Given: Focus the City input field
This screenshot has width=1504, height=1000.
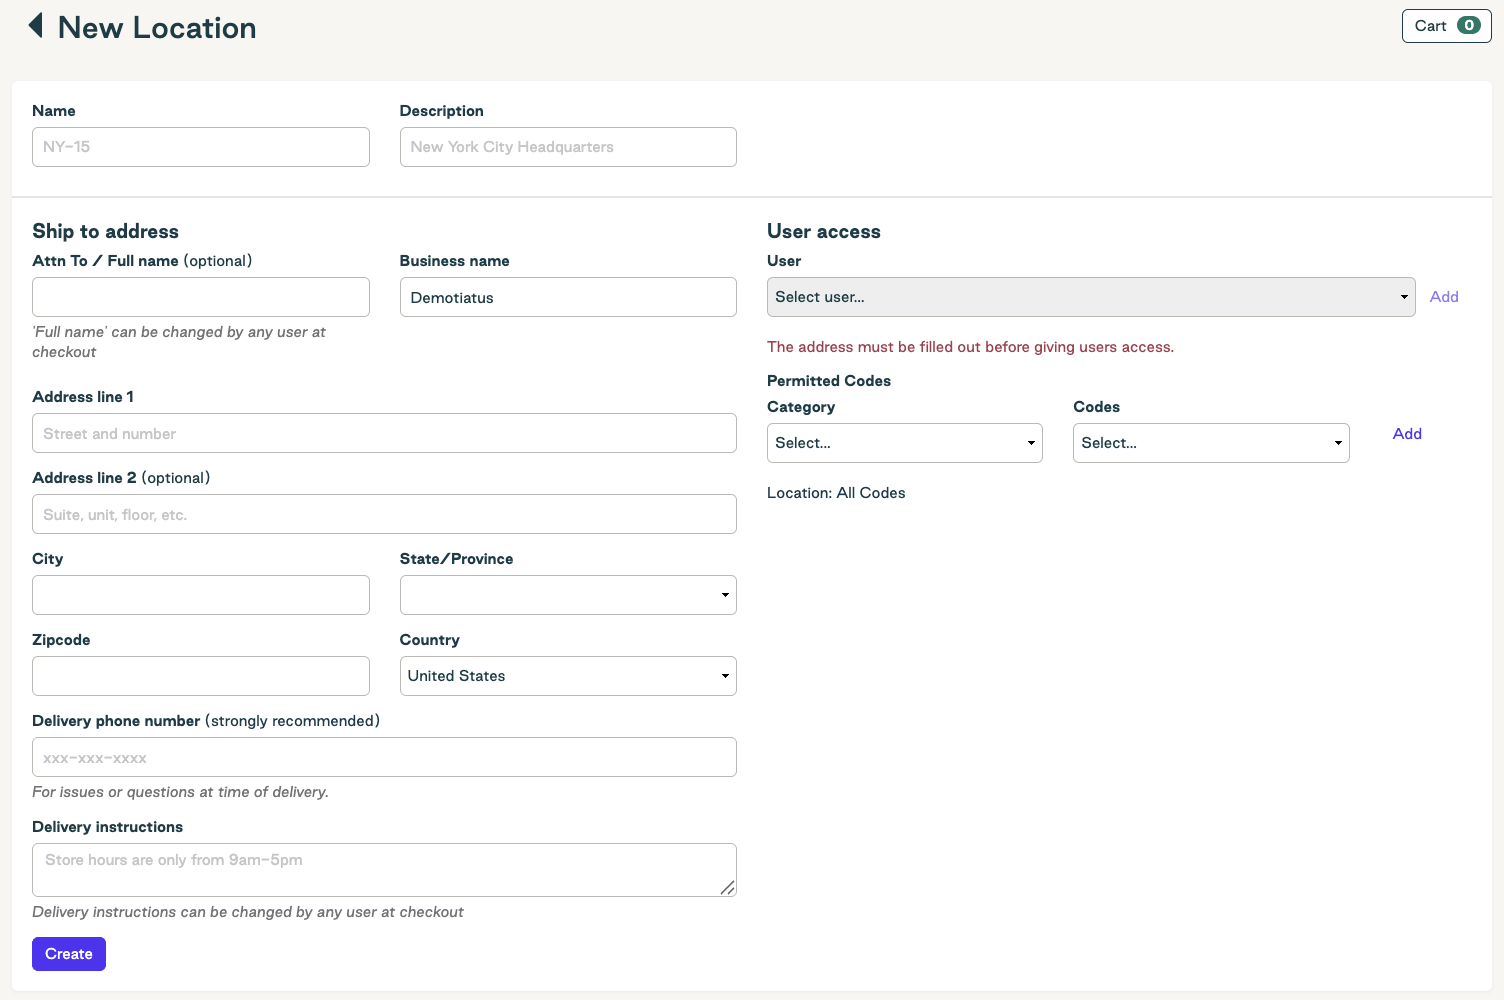Looking at the screenshot, I should (201, 595).
